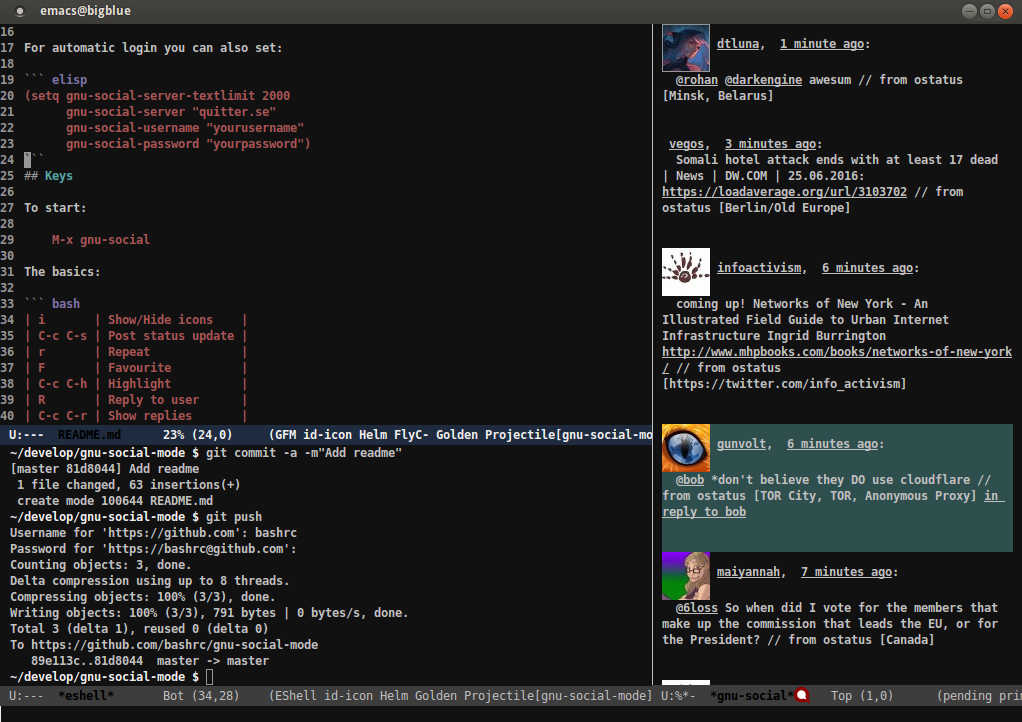Screen dimensions: 1022x722
Task: Click "For automatic login you can also set:" line
Action: tap(153, 48)
